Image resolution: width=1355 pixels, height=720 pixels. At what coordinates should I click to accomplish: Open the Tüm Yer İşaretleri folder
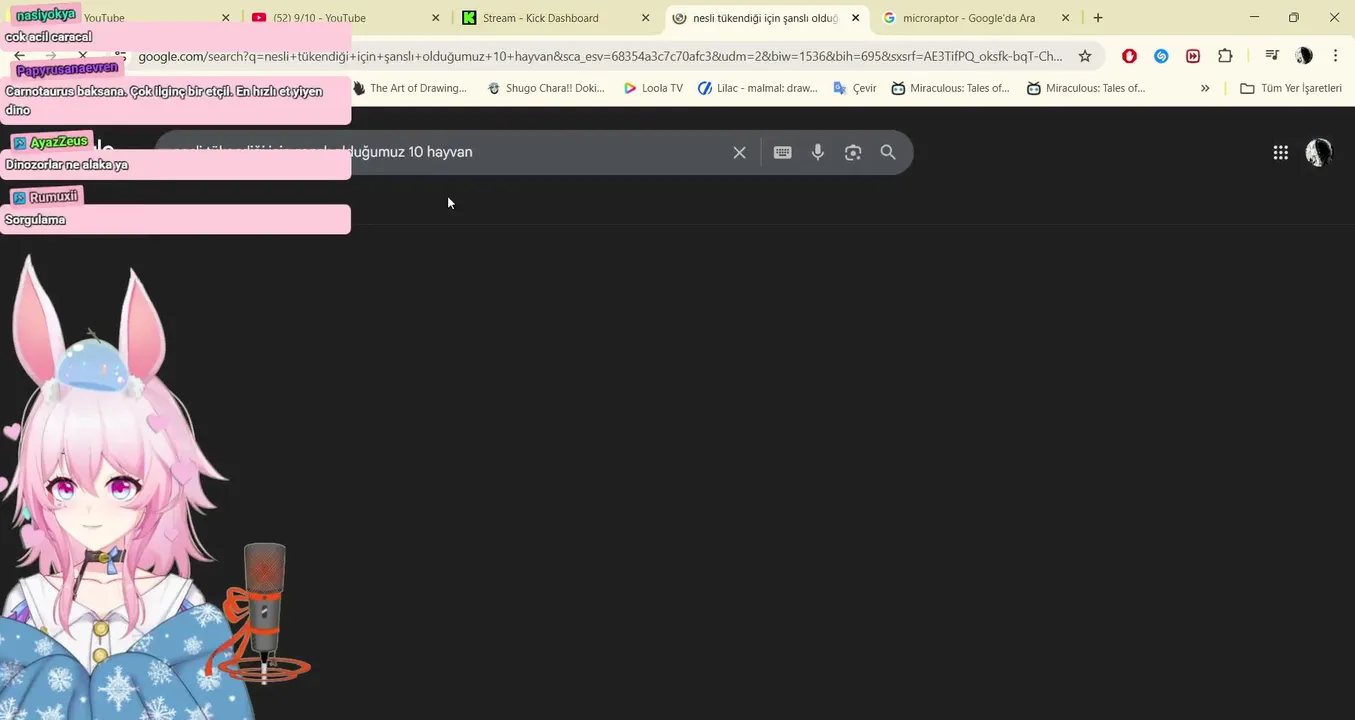coord(1291,88)
